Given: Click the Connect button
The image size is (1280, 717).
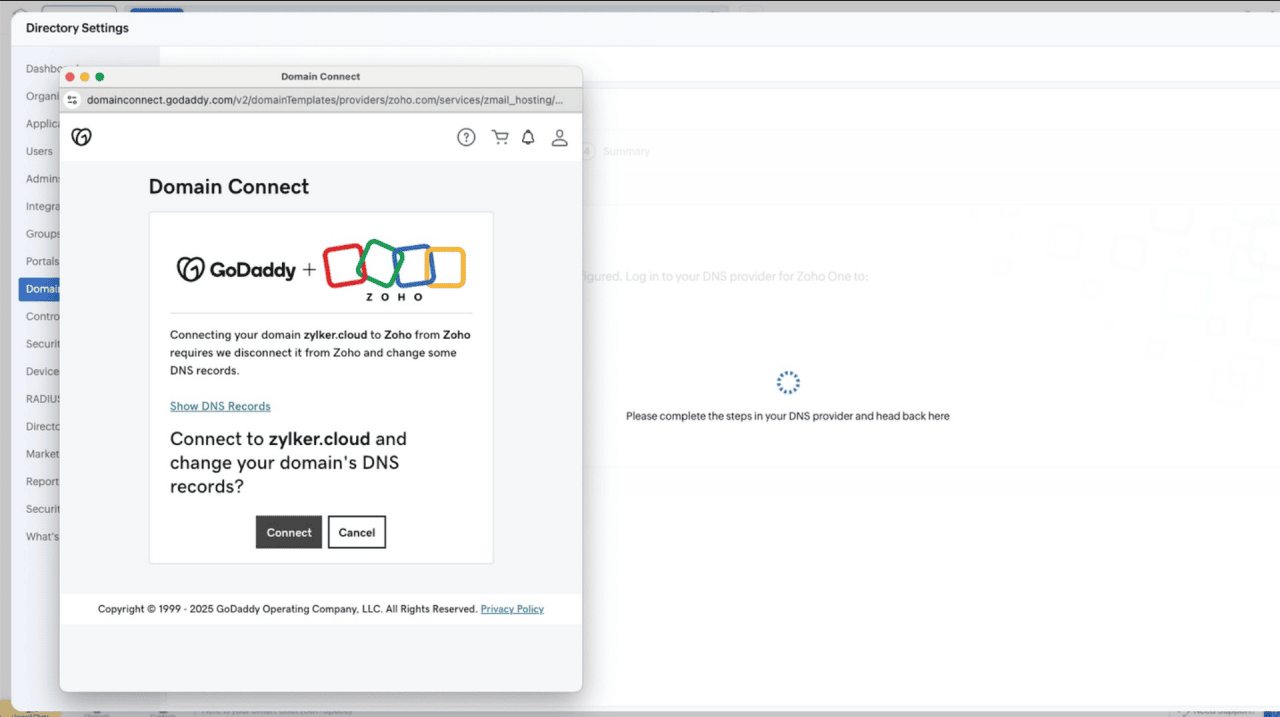Looking at the screenshot, I should (289, 532).
